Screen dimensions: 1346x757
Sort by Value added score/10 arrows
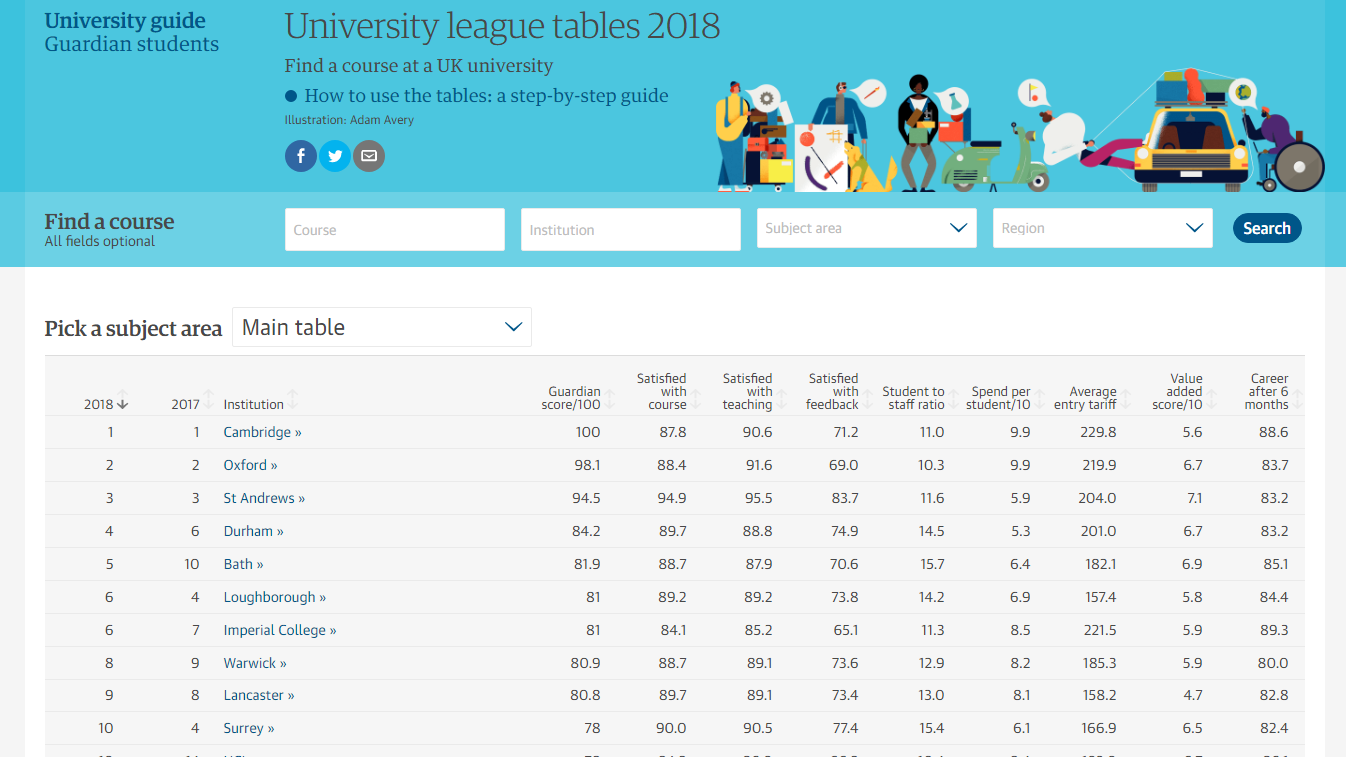(1212, 400)
